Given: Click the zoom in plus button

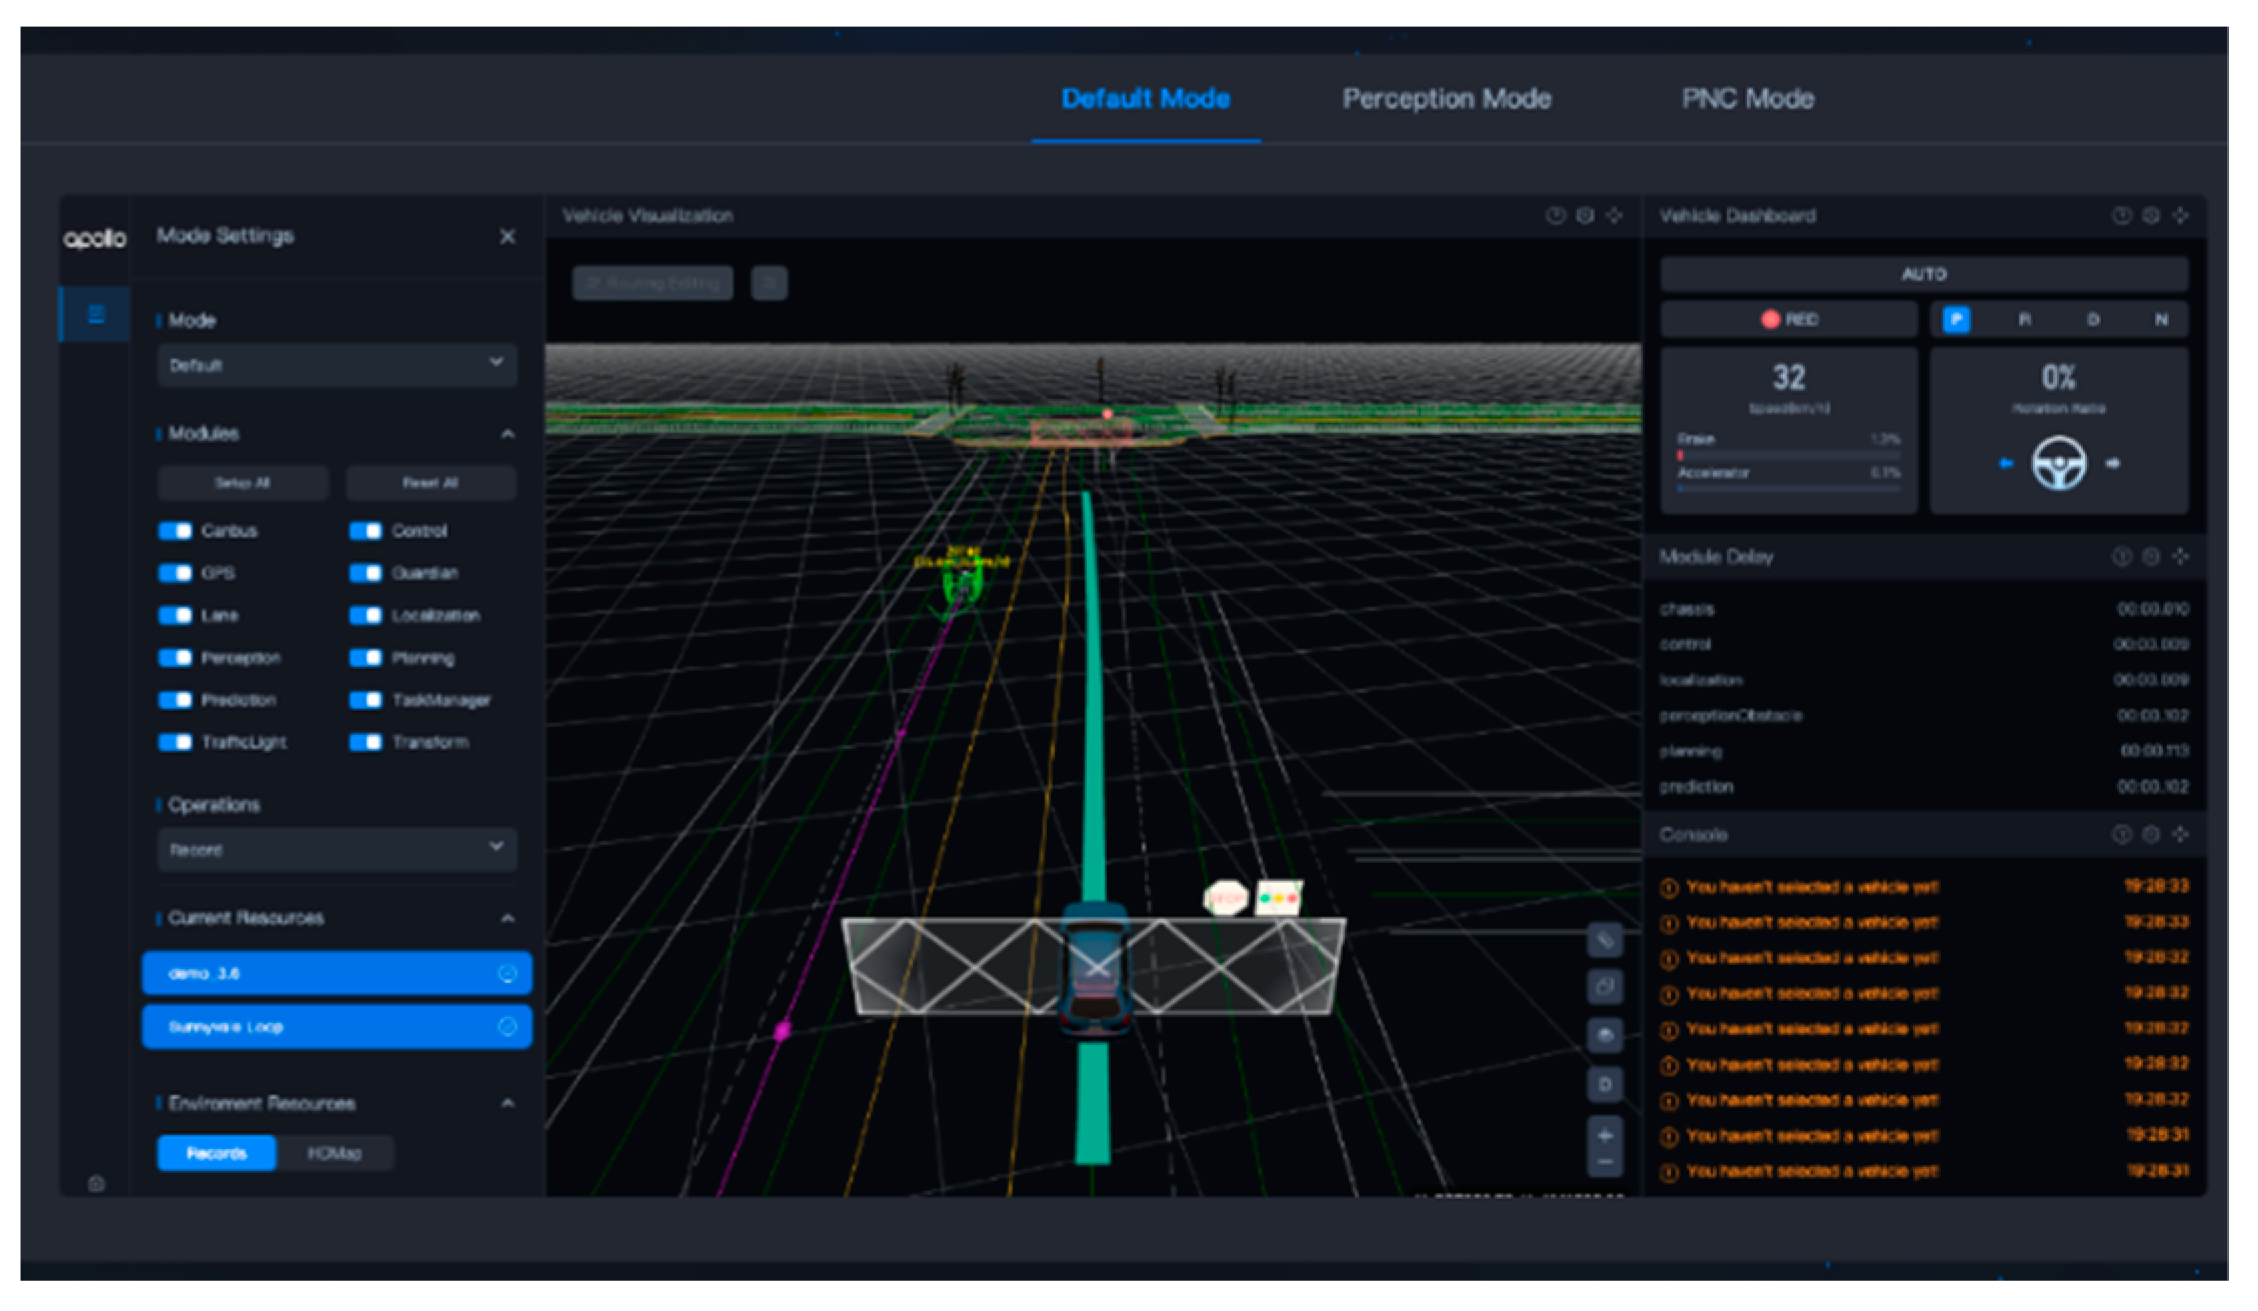Looking at the screenshot, I should coord(1604,1135).
